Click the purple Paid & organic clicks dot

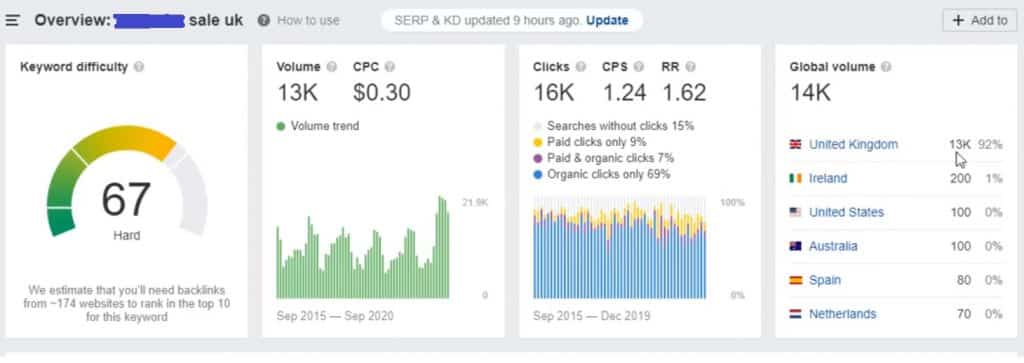tap(537, 158)
